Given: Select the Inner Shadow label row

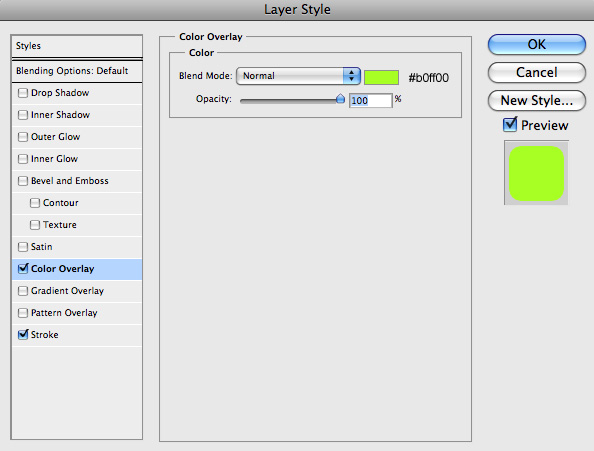Looking at the screenshot, I should click(77, 115).
